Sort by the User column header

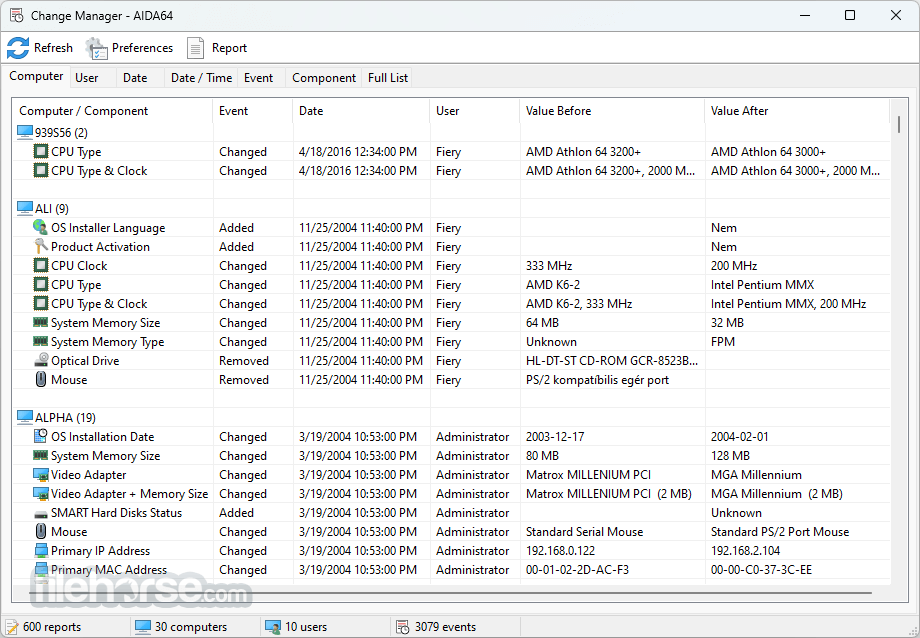pos(474,111)
